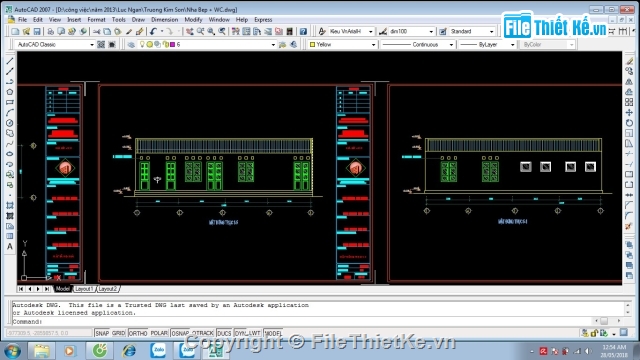Select the Circle draw tool
The image size is (640, 360).
click(10, 123)
